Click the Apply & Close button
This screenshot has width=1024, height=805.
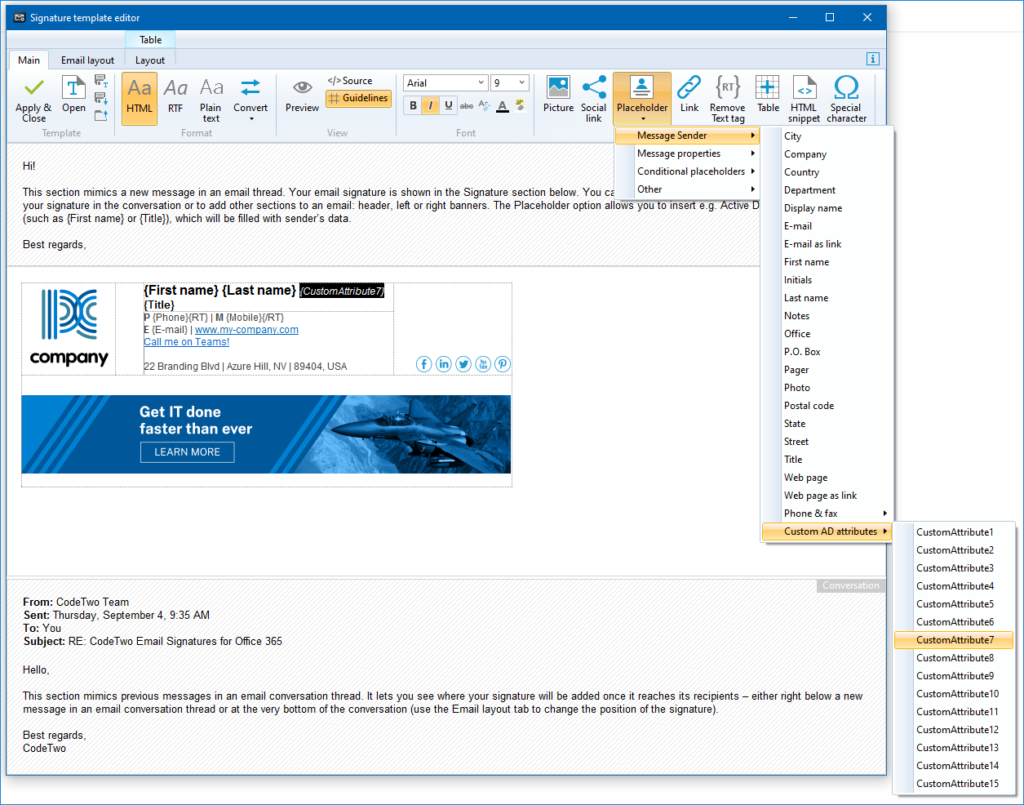coord(33,99)
